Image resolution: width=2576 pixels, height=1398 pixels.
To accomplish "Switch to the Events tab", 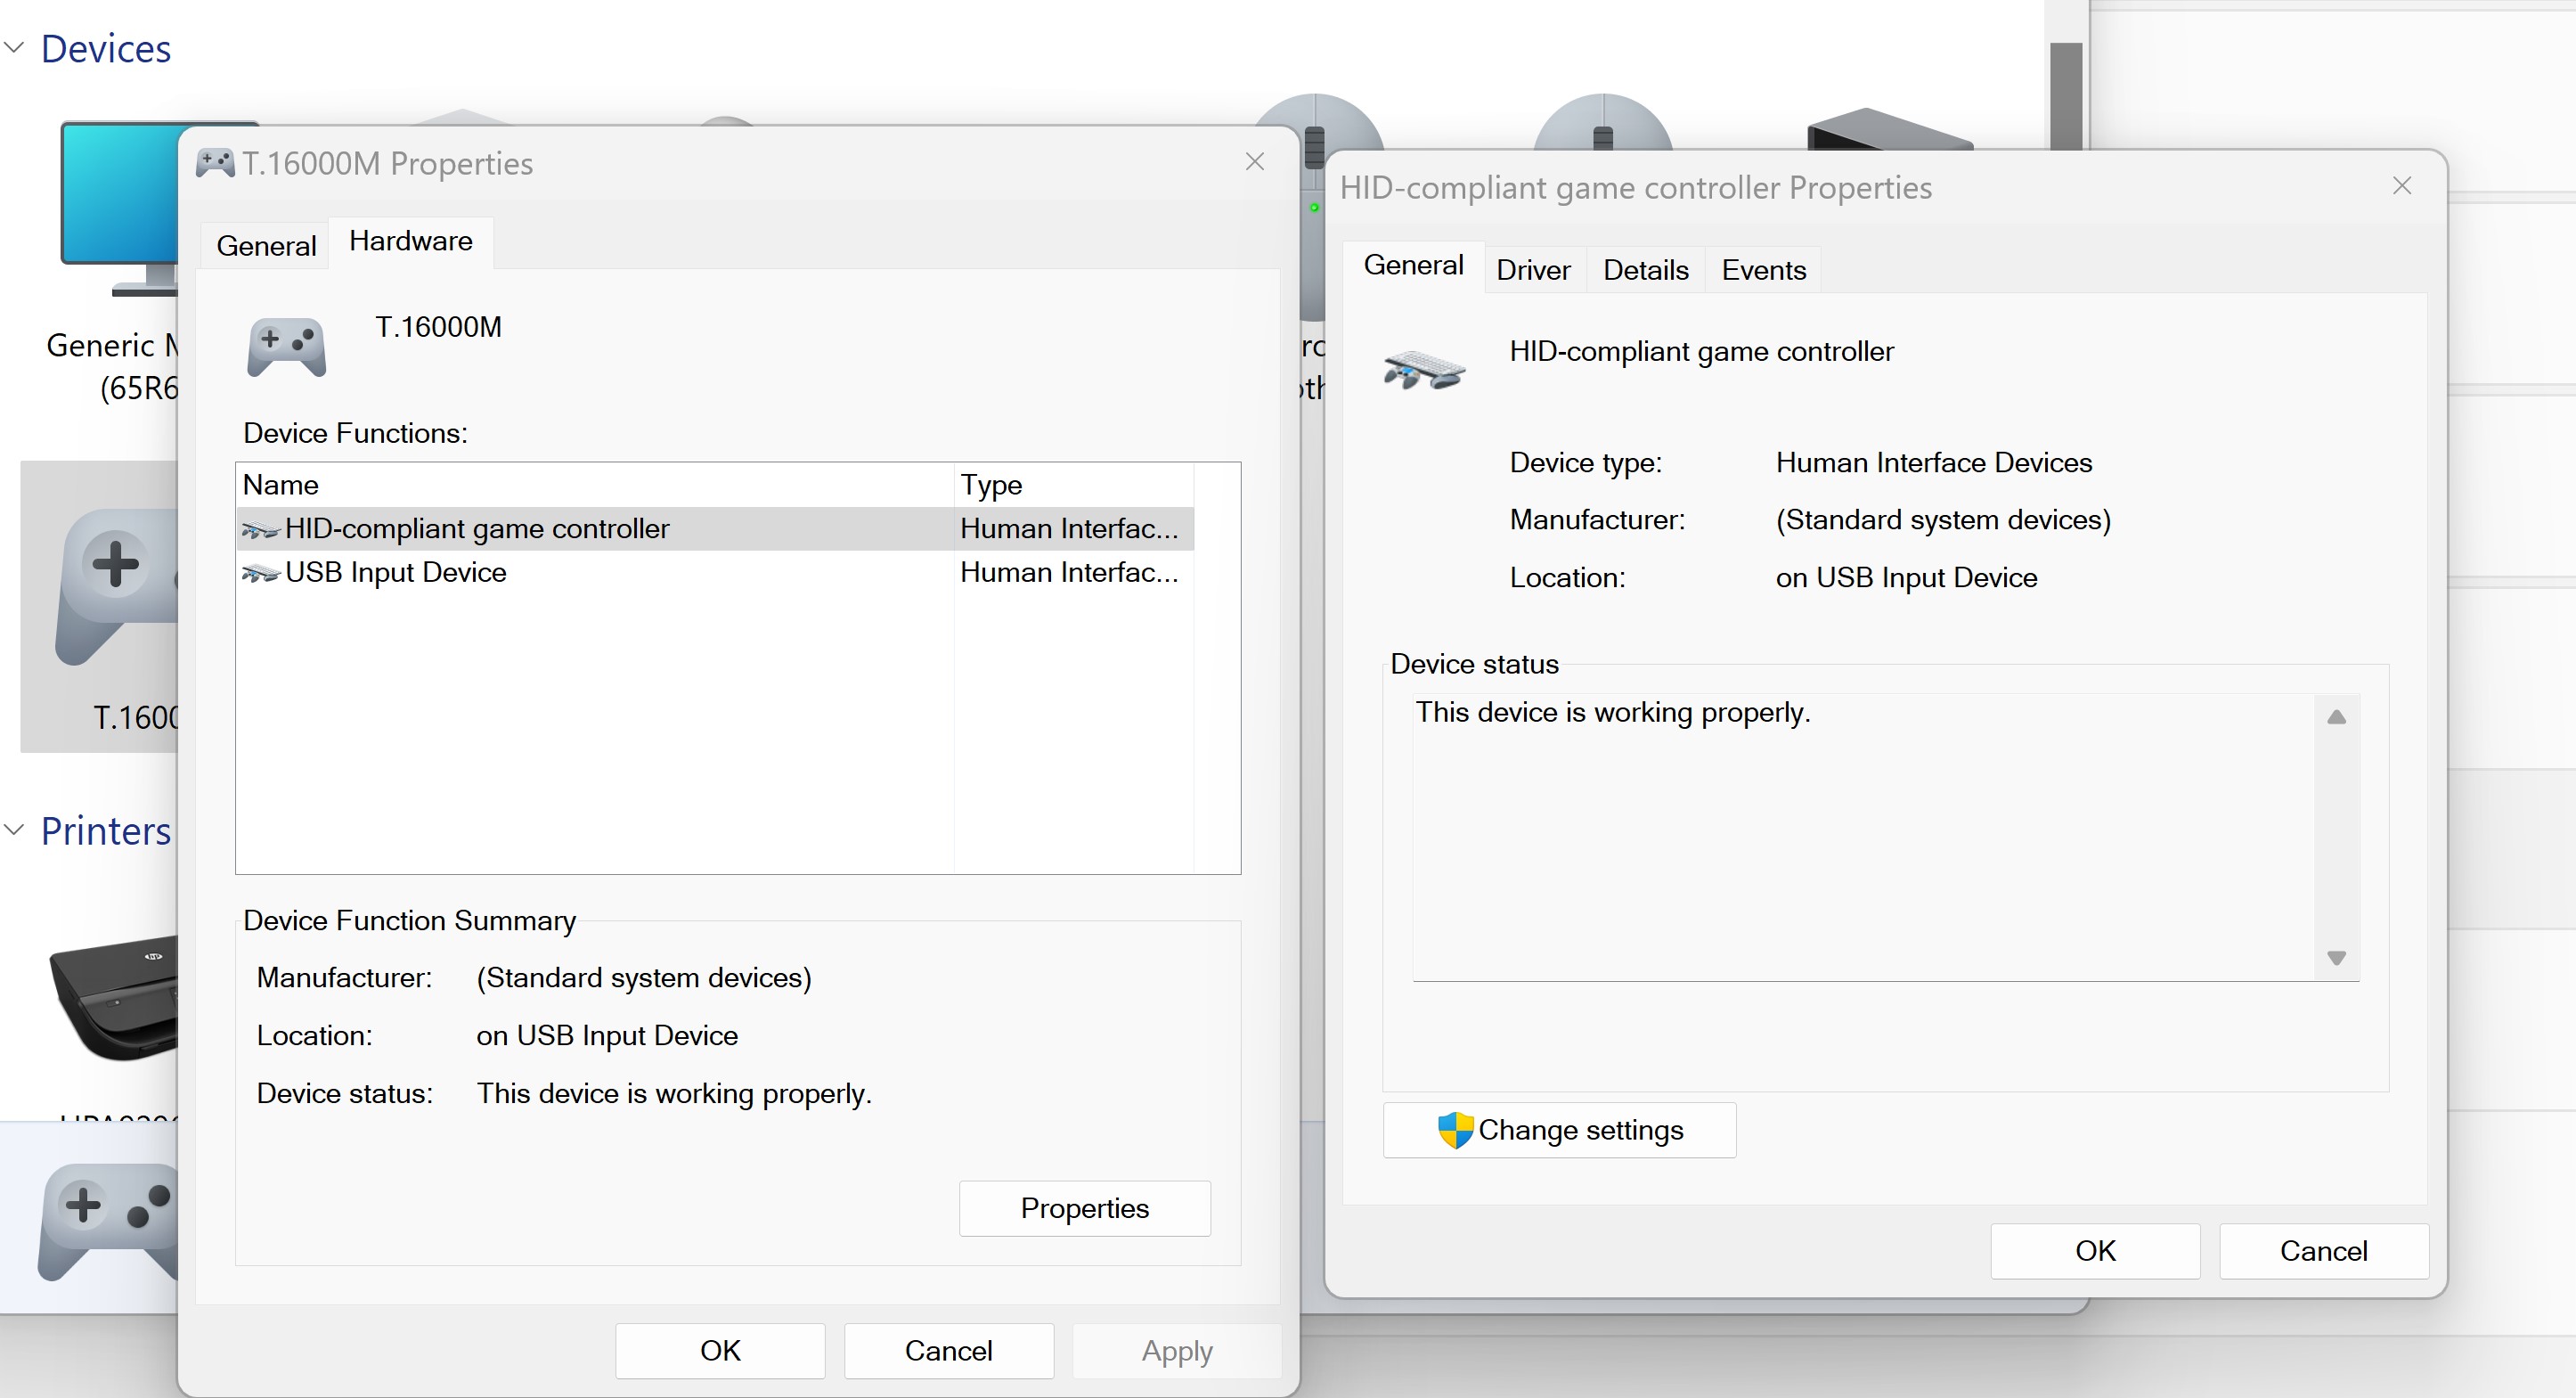I will pos(1763,270).
